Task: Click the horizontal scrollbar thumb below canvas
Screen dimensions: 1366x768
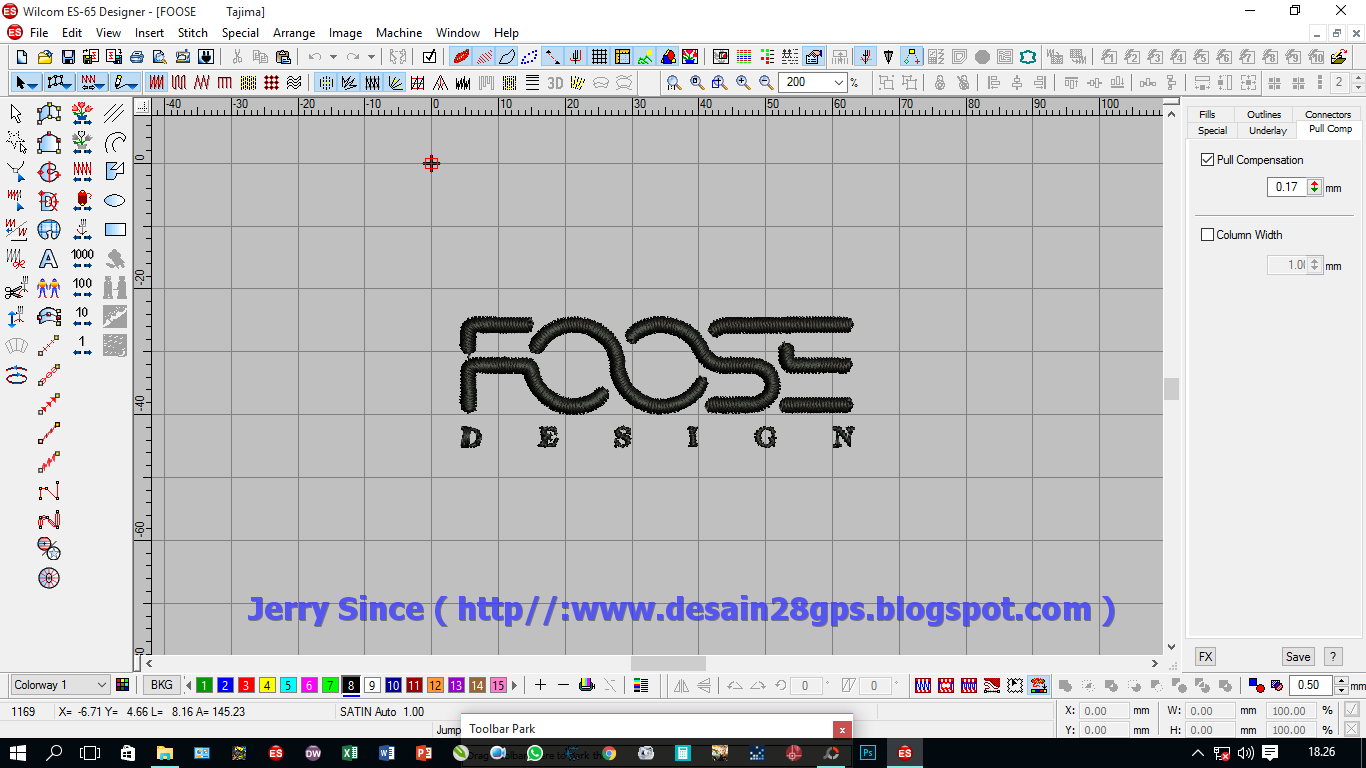Action: [x=668, y=663]
